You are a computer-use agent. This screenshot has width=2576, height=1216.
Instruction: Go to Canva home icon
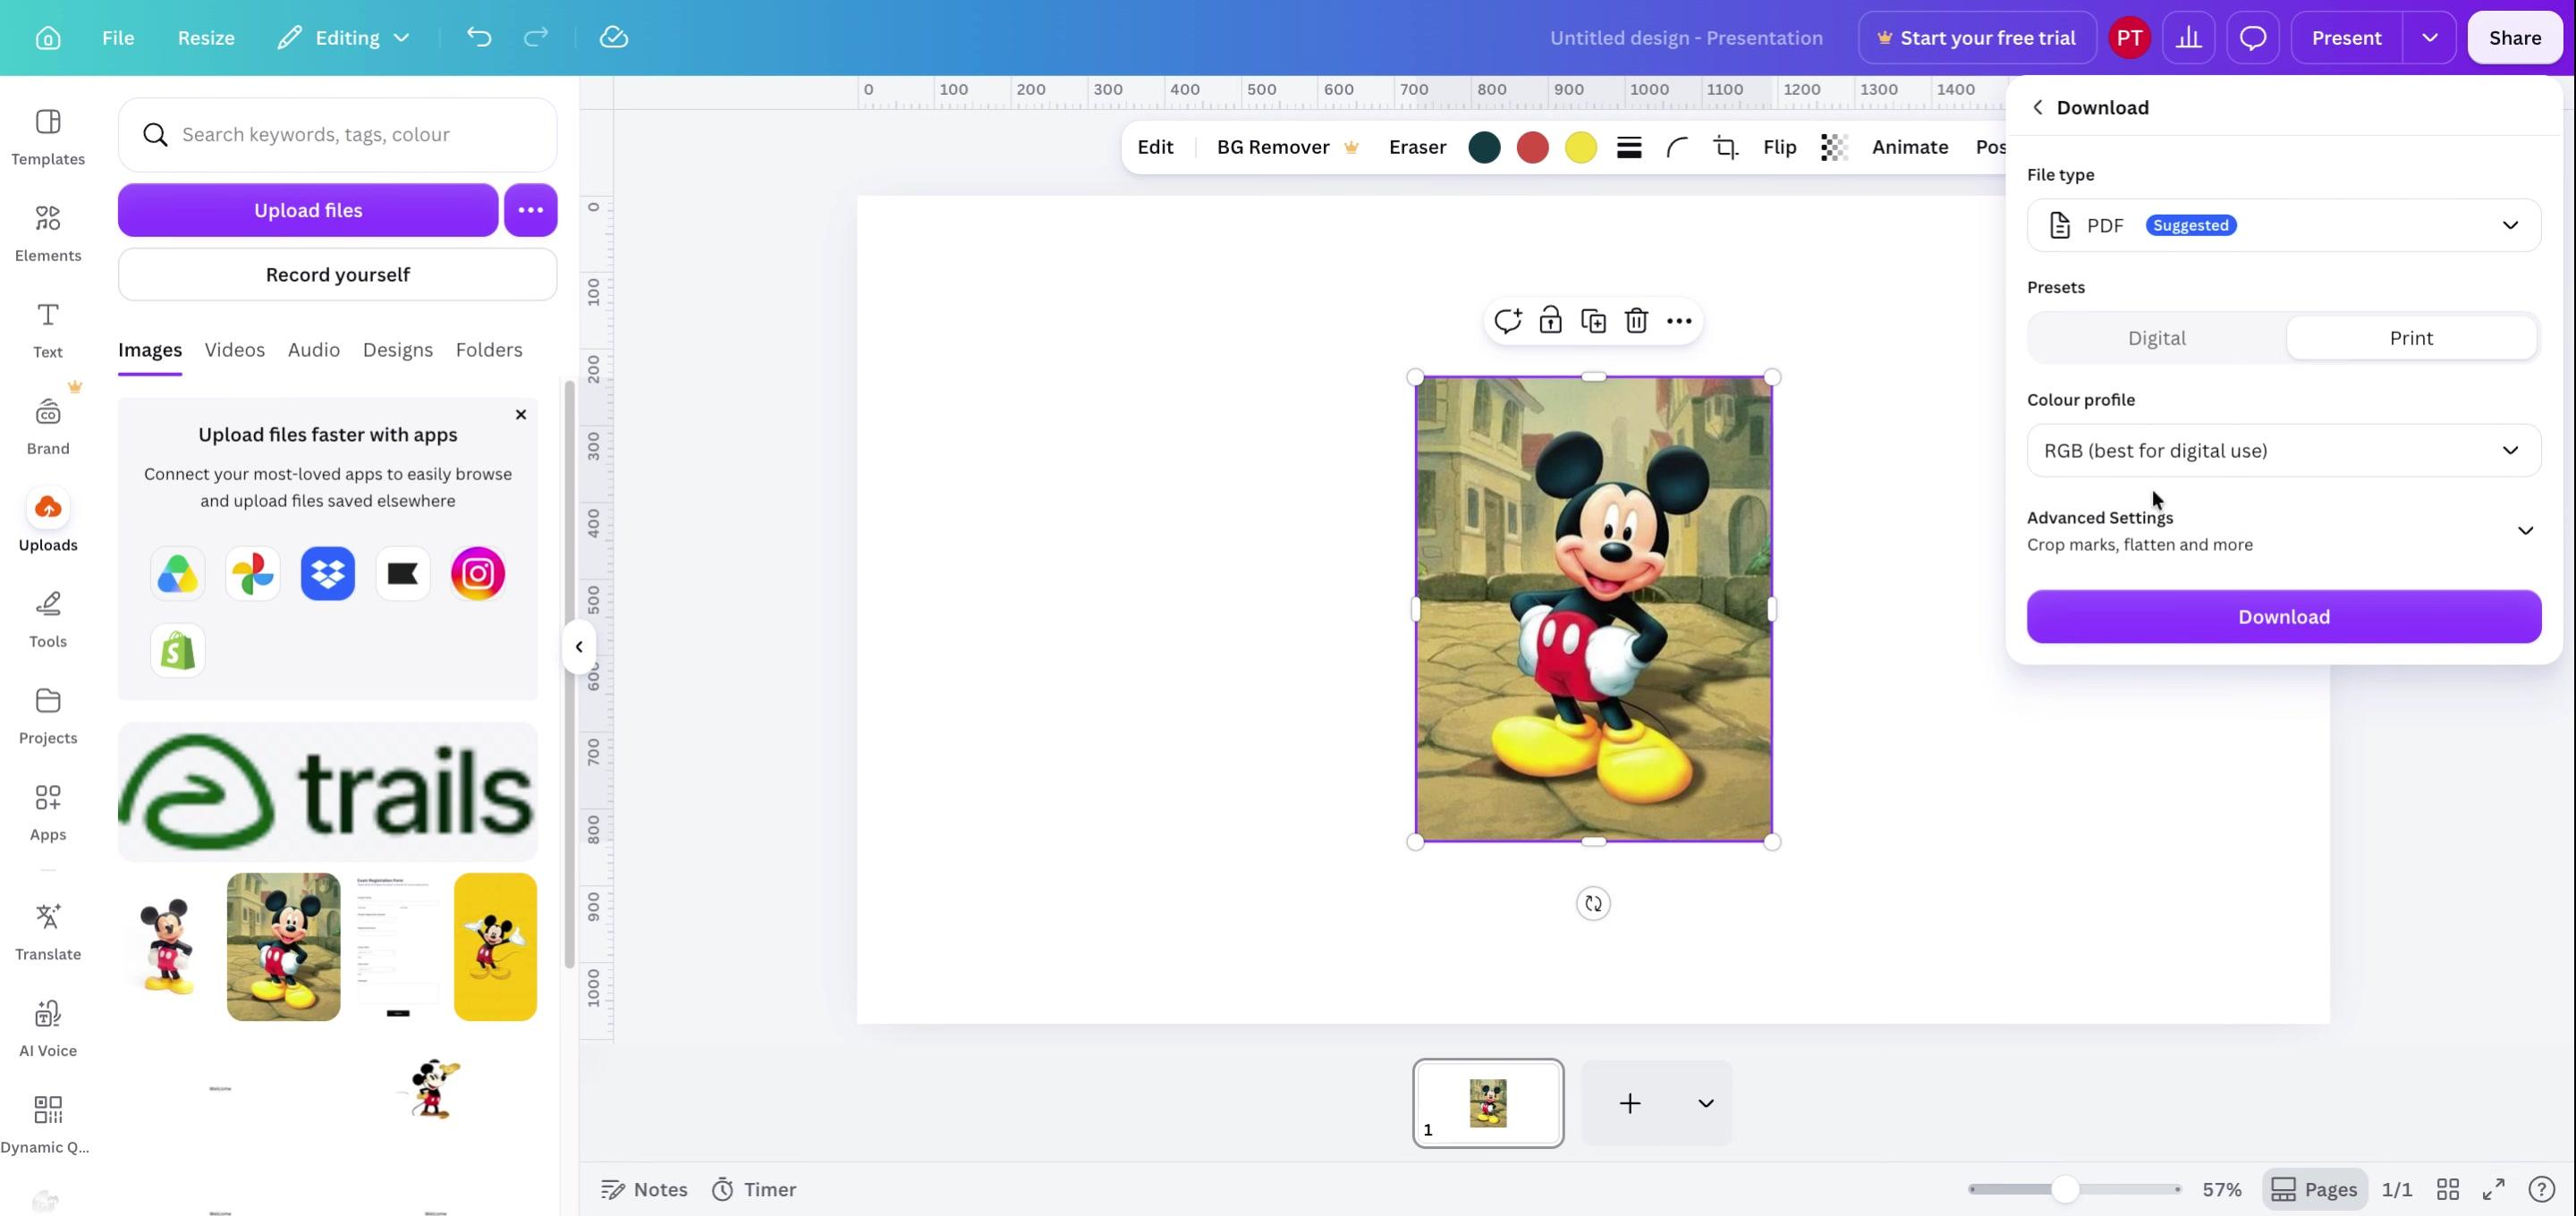(47, 38)
